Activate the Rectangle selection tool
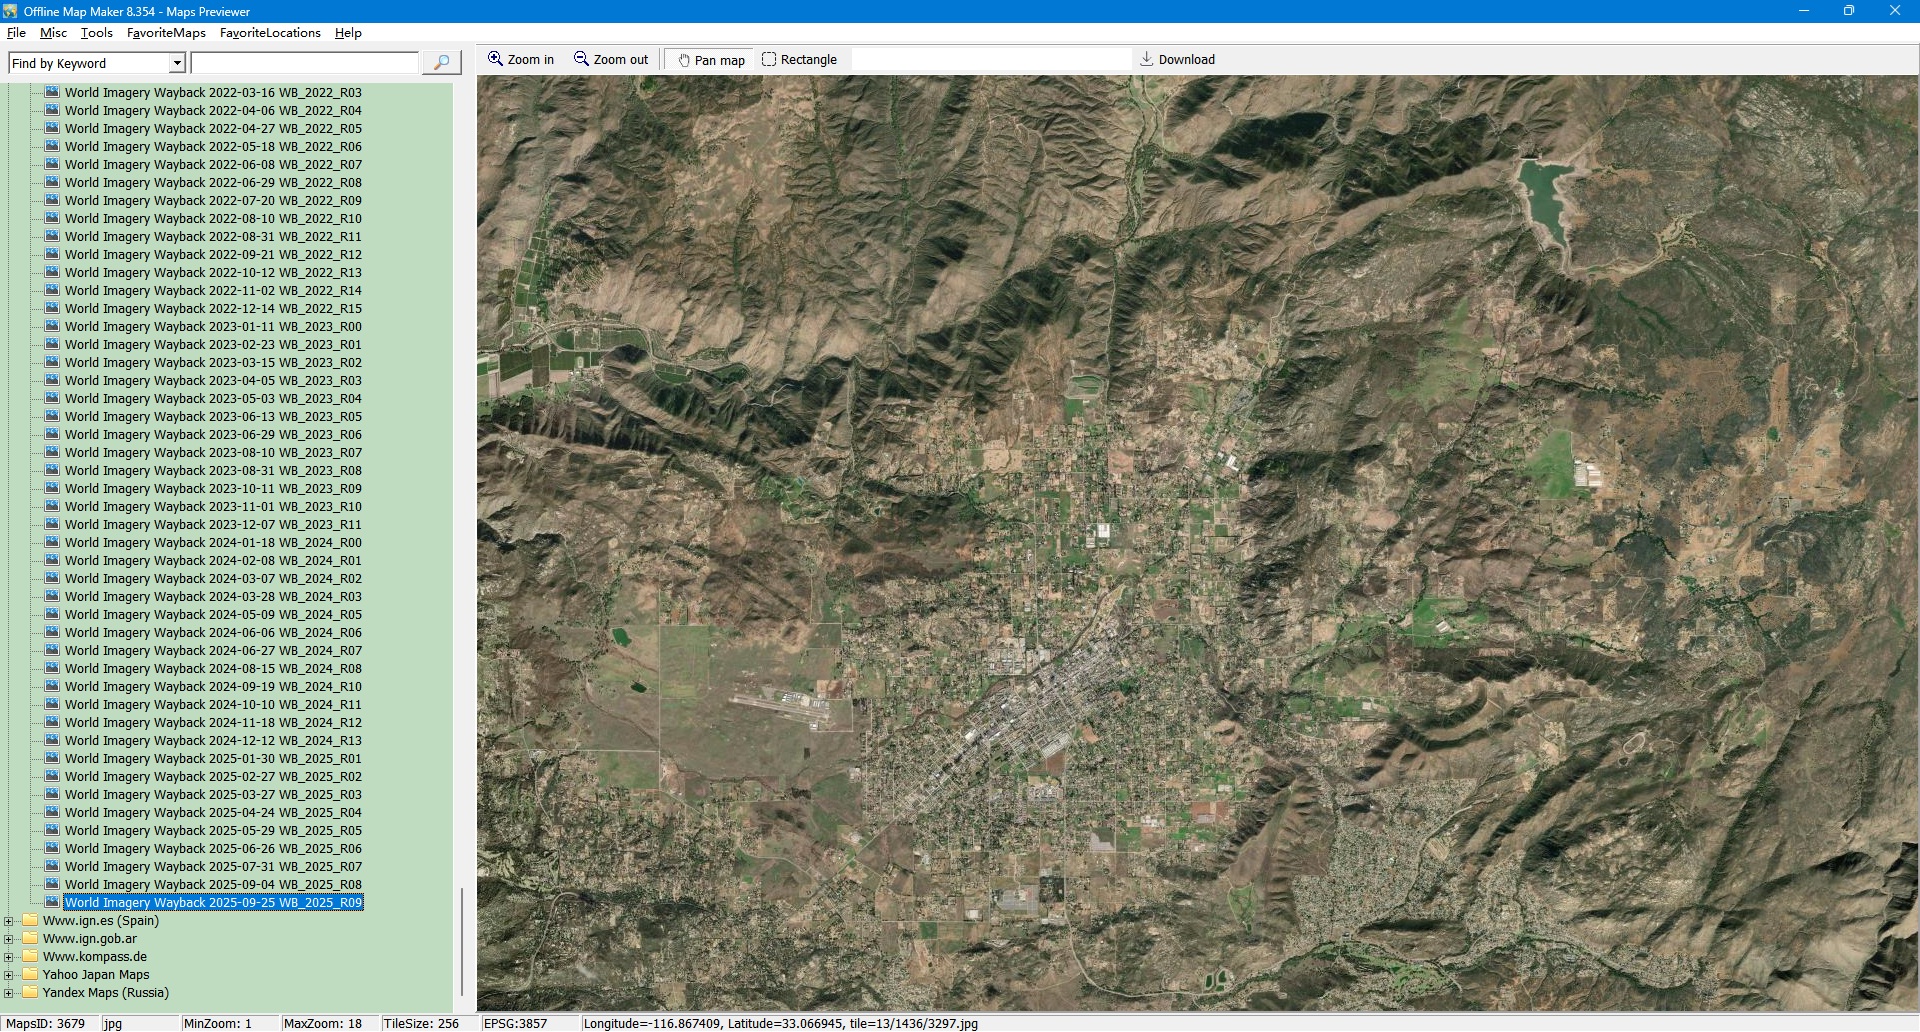 768,59
